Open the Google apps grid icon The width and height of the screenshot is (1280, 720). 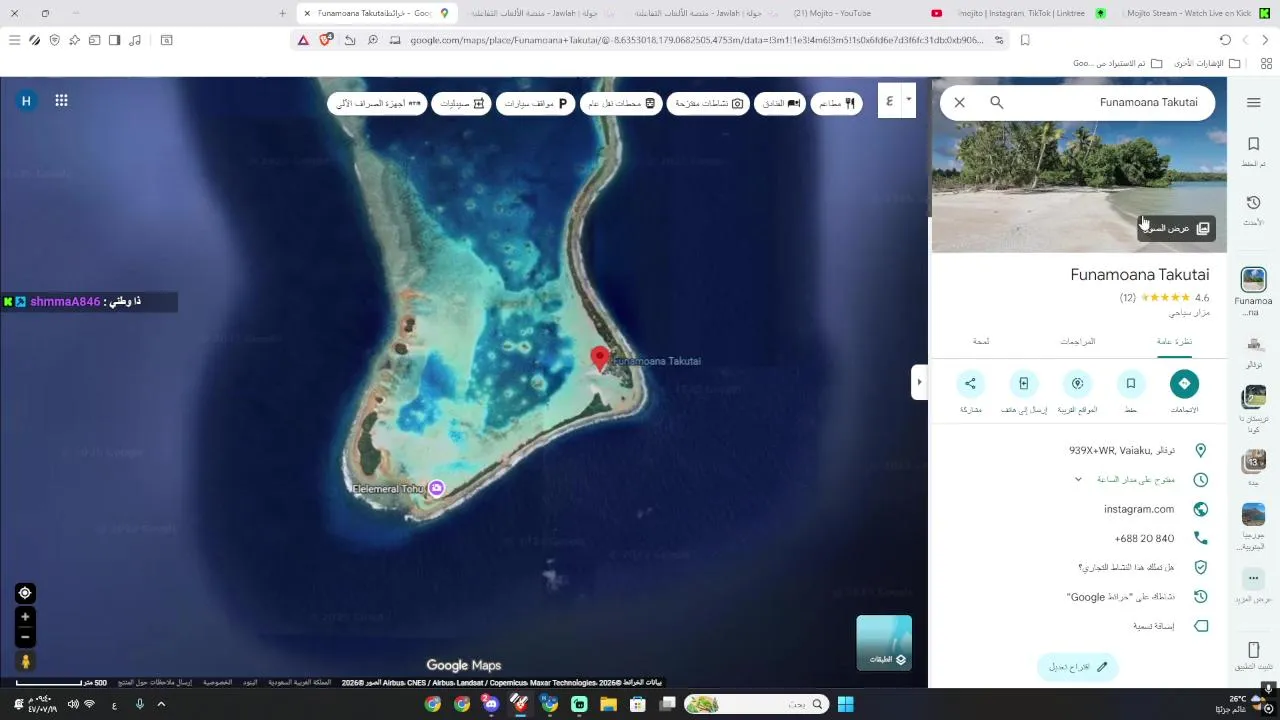(x=61, y=100)
